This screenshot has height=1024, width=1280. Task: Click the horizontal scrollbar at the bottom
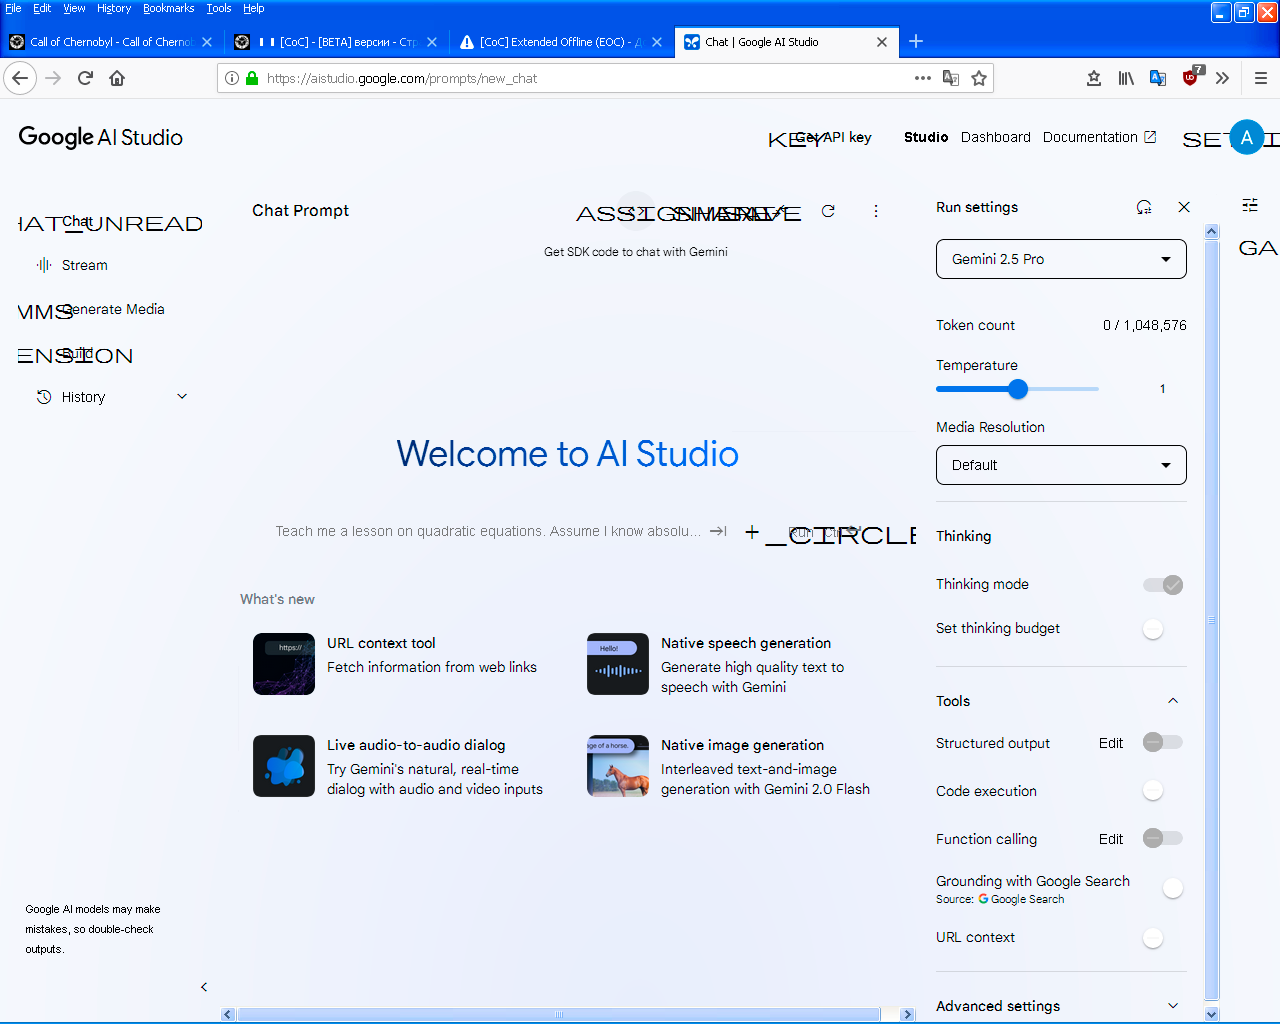559,1014
